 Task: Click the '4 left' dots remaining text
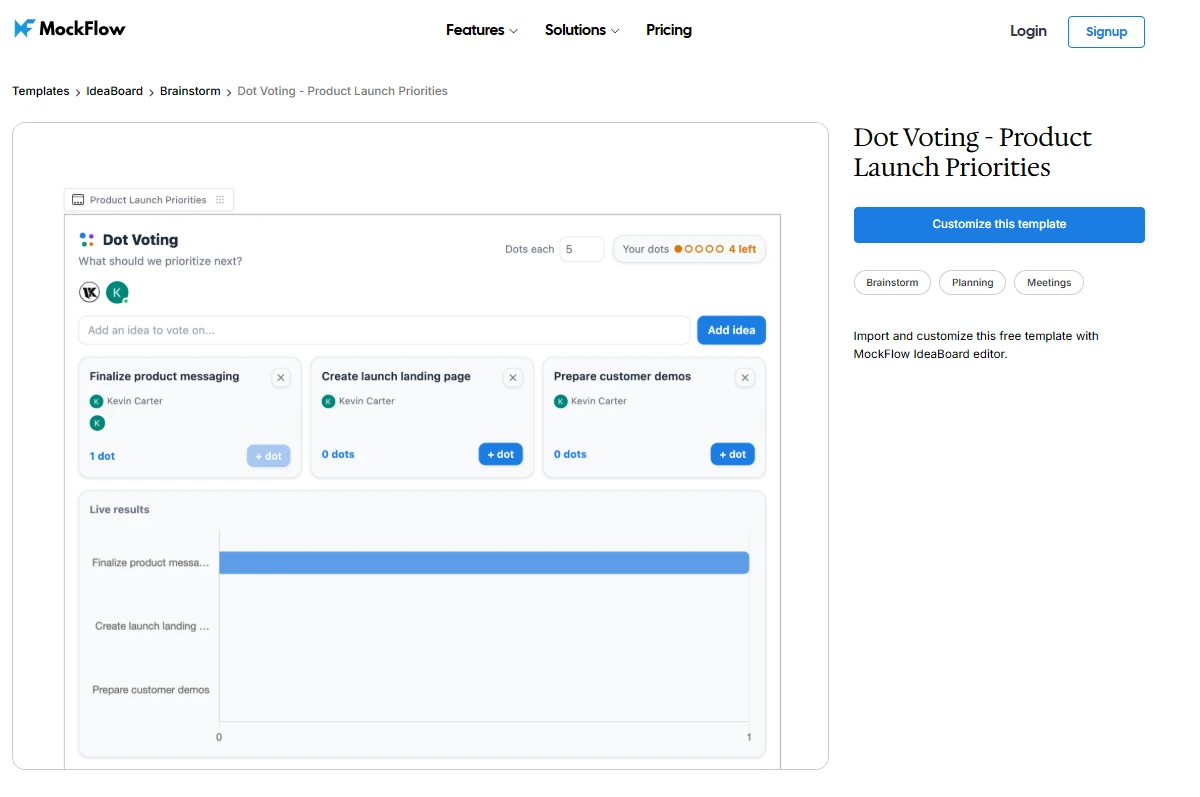742,249
